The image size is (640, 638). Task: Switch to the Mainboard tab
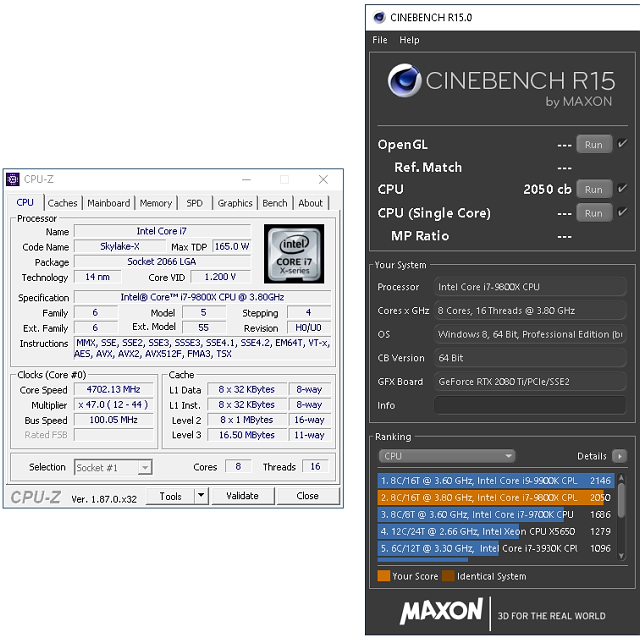(x=109, y=203)
